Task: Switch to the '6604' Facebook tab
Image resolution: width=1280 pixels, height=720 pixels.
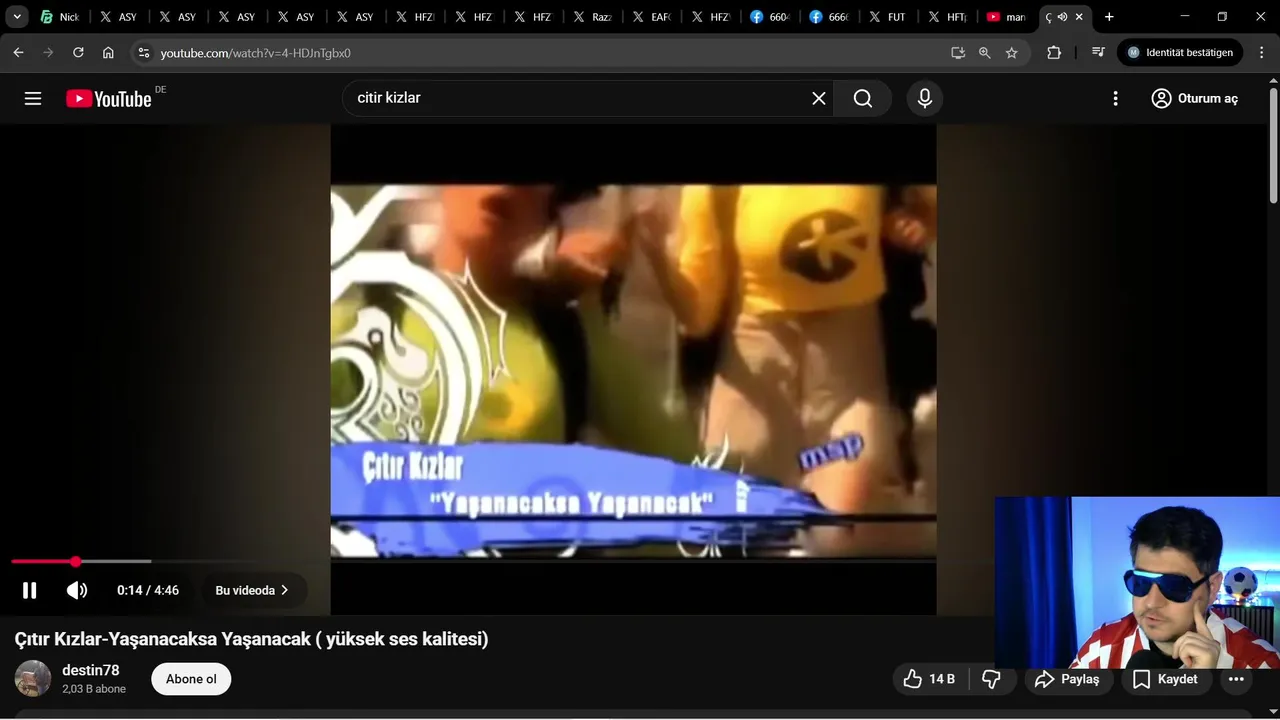Action: (x=770, y=17)
